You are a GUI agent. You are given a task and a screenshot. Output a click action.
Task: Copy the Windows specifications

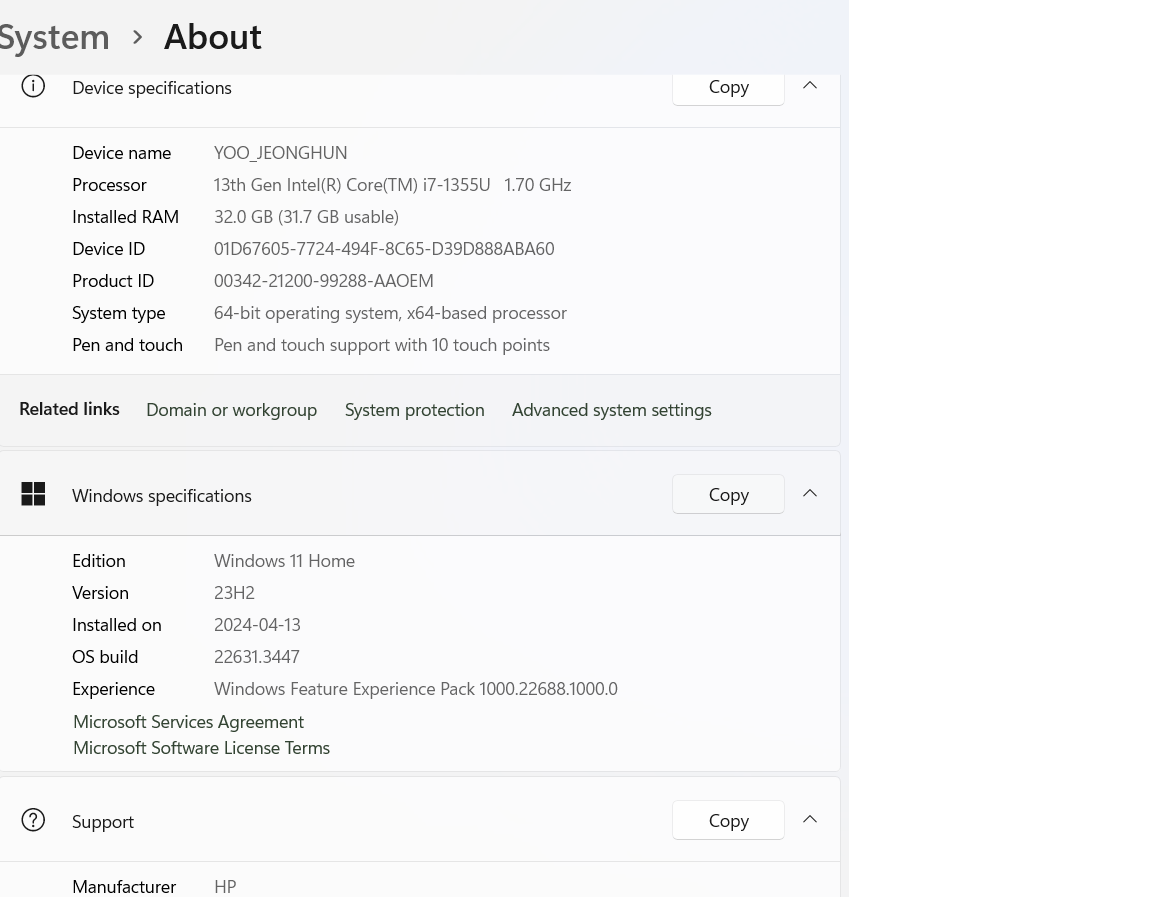[728, 494]
